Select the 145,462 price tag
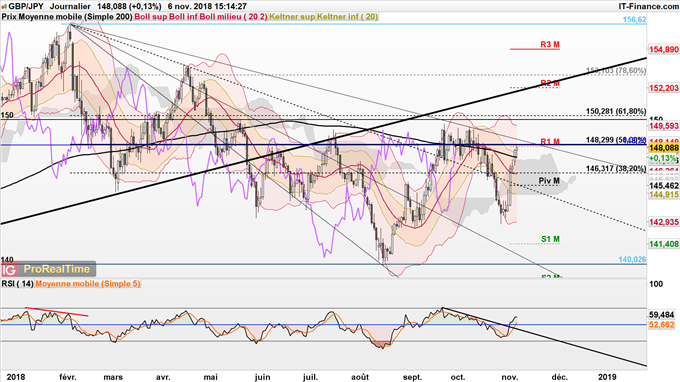Screen dimensions: 680x382 (664, 186)
